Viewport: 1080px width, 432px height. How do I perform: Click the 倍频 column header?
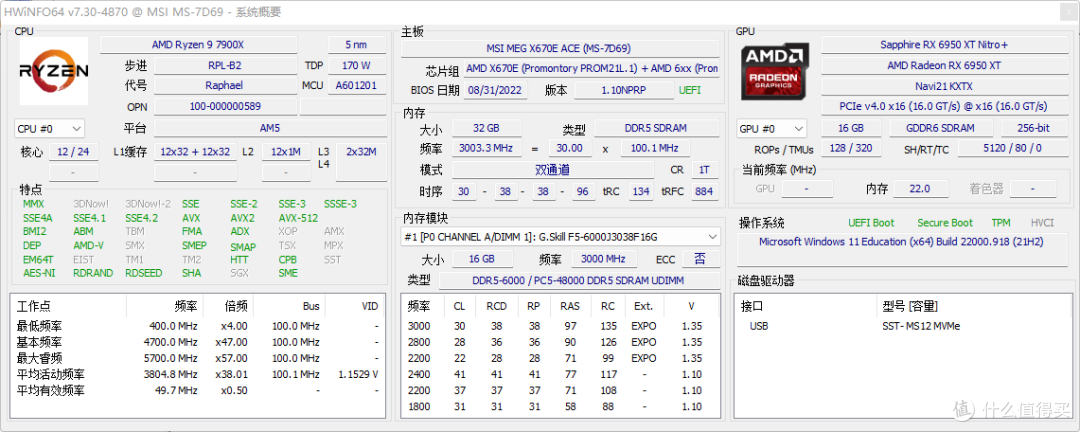[236, 306]
